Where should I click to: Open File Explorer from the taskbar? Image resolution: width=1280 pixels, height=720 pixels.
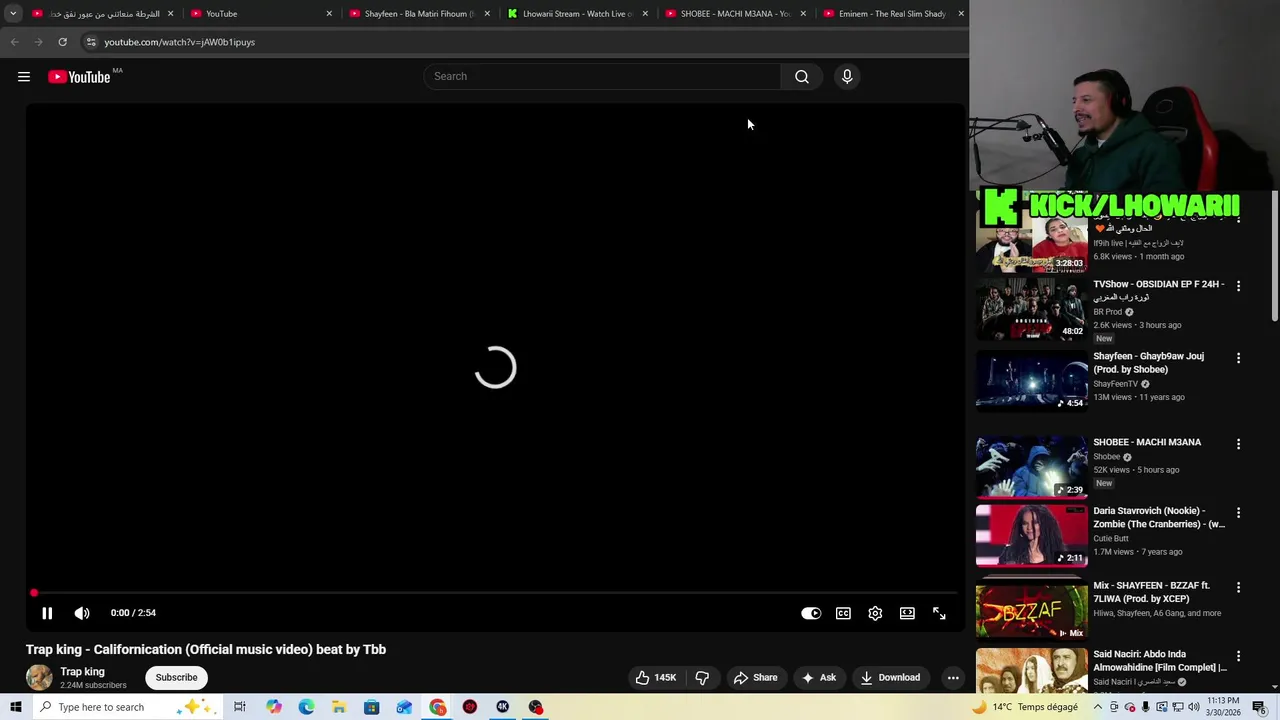(x=339, y=707)
